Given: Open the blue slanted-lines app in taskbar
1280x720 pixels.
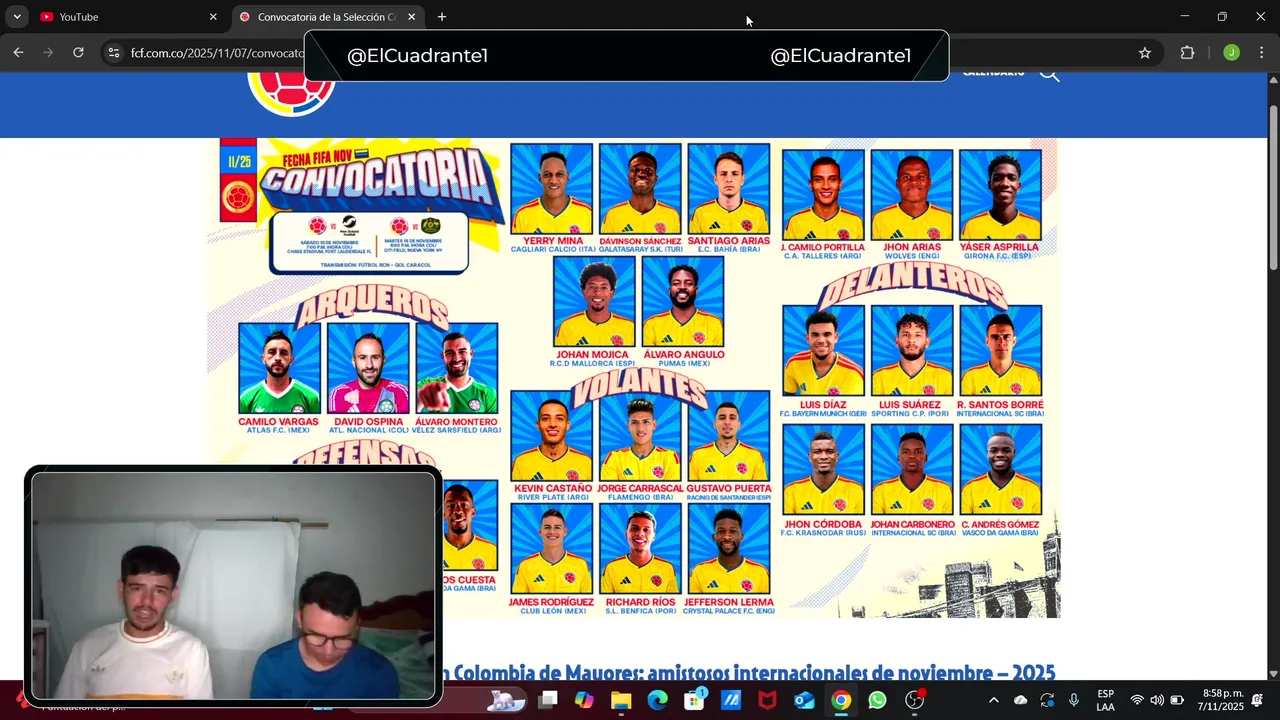Looking at the screenshot, I should pos(731,700).
